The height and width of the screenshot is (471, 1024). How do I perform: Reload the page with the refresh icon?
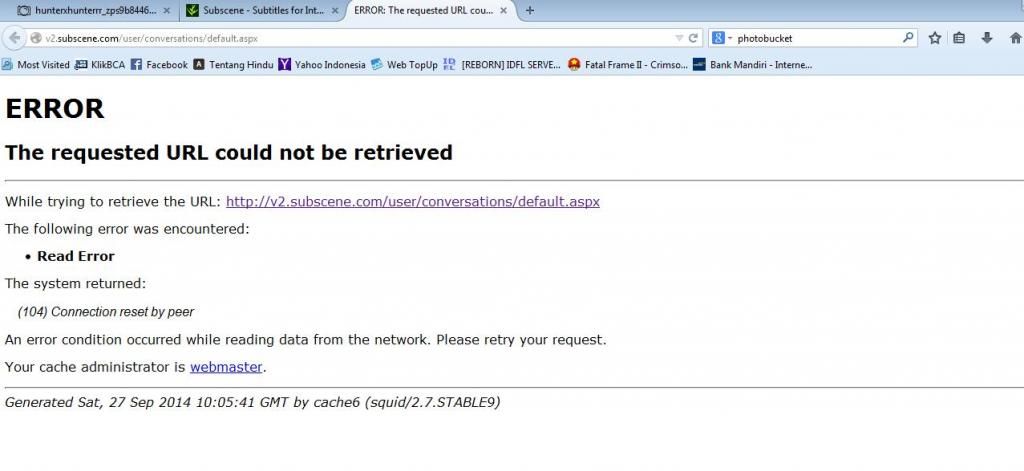point(694,38)
